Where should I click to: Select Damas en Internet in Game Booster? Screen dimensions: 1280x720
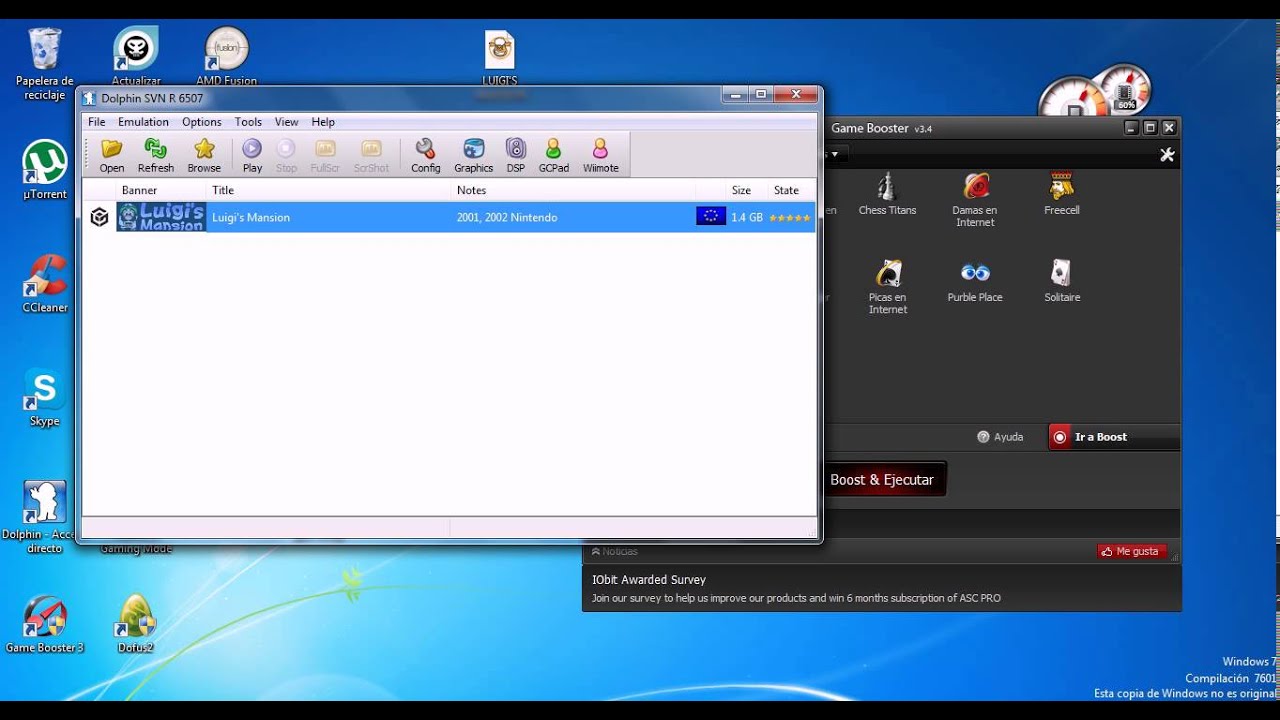click(975, 200)
